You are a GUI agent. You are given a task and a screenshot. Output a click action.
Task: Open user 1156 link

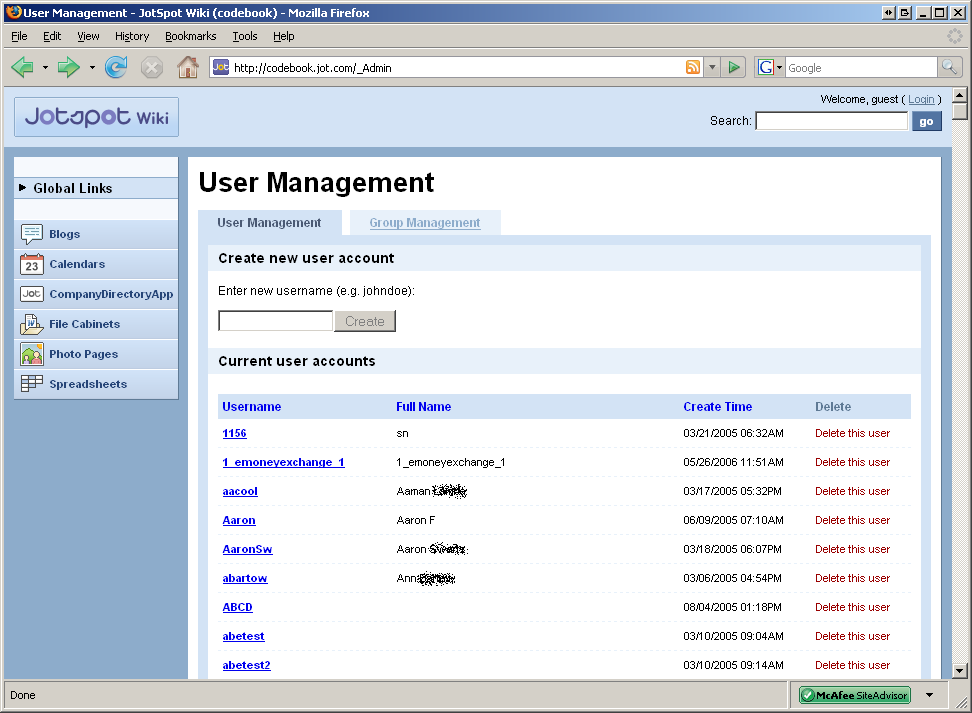[x=234, y=433]
